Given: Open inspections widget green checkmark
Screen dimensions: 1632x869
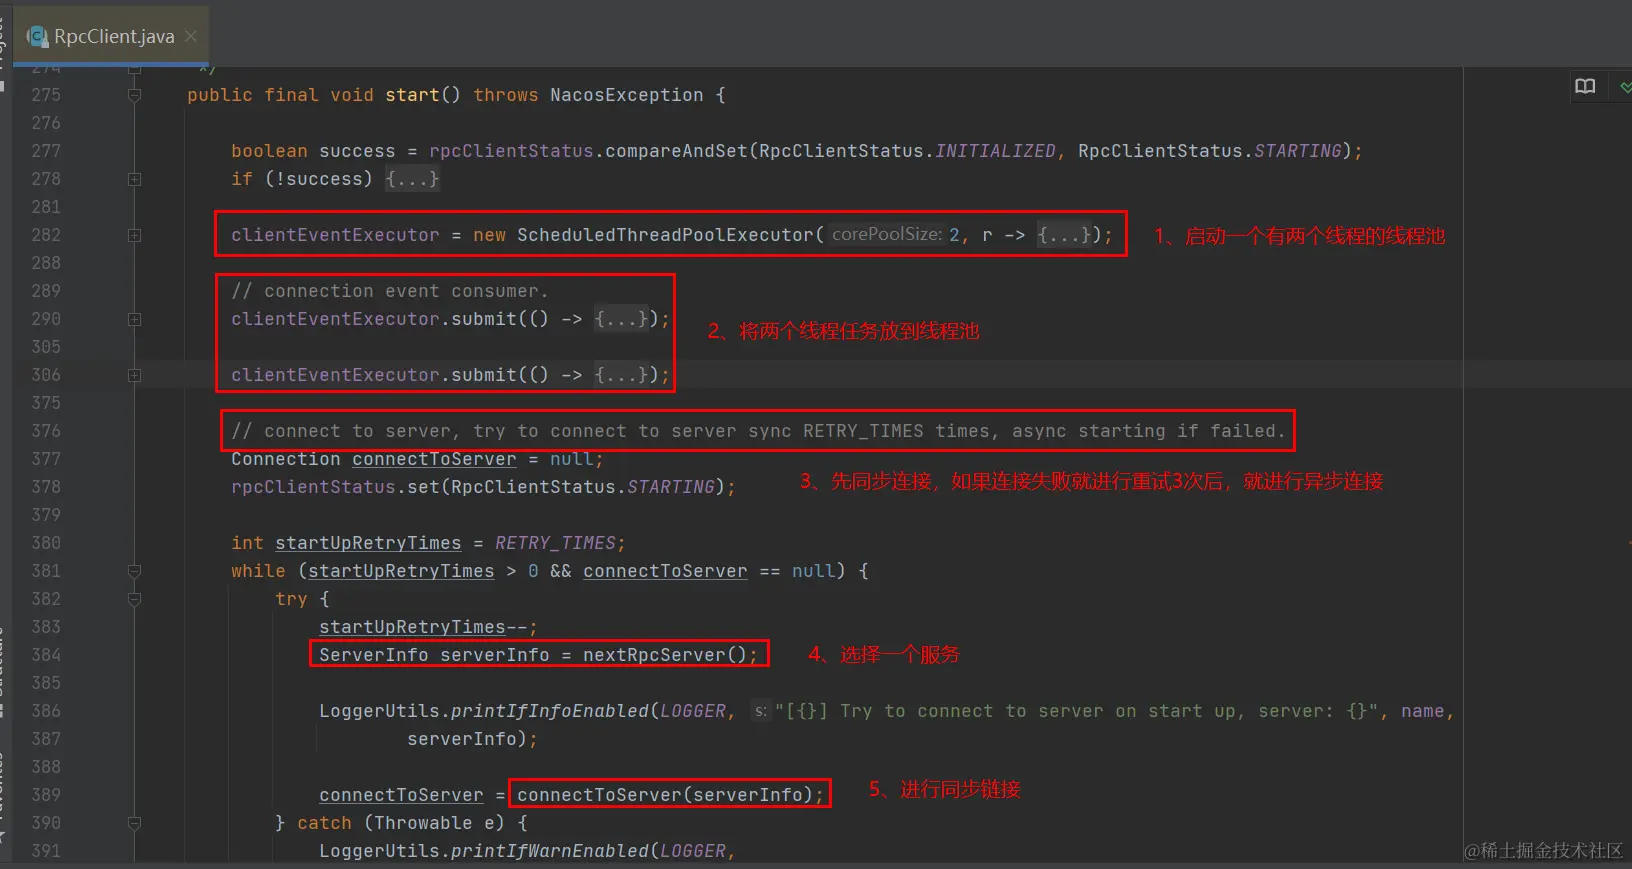Looking at the screenshot, I should pos(1625,87).
